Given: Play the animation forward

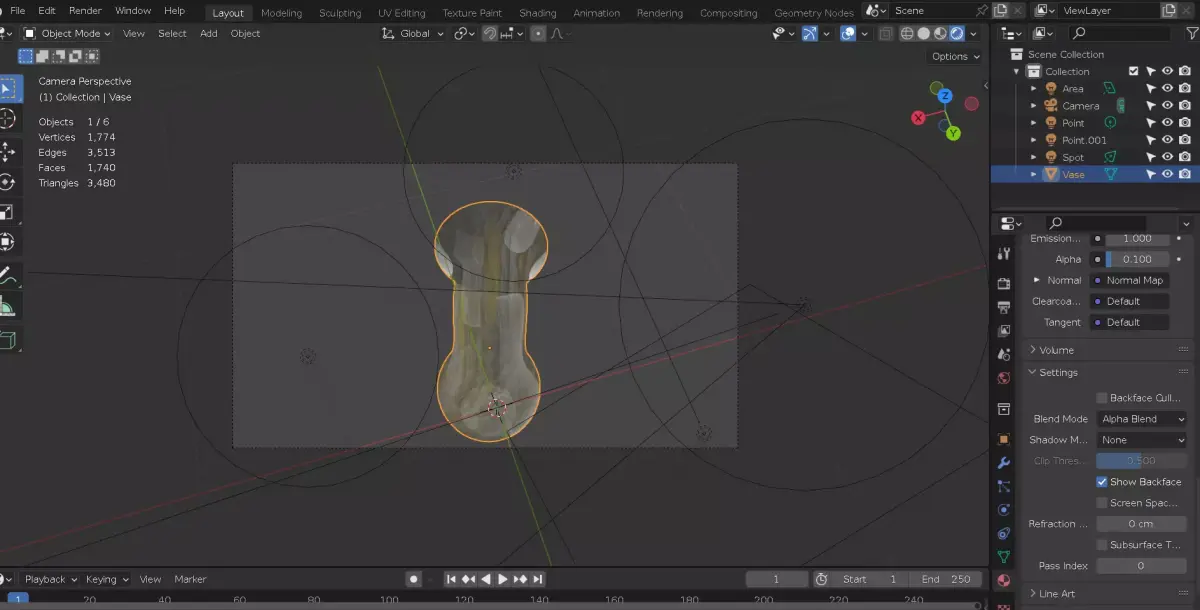Looking at the screenshot, I should click(503, 579).
